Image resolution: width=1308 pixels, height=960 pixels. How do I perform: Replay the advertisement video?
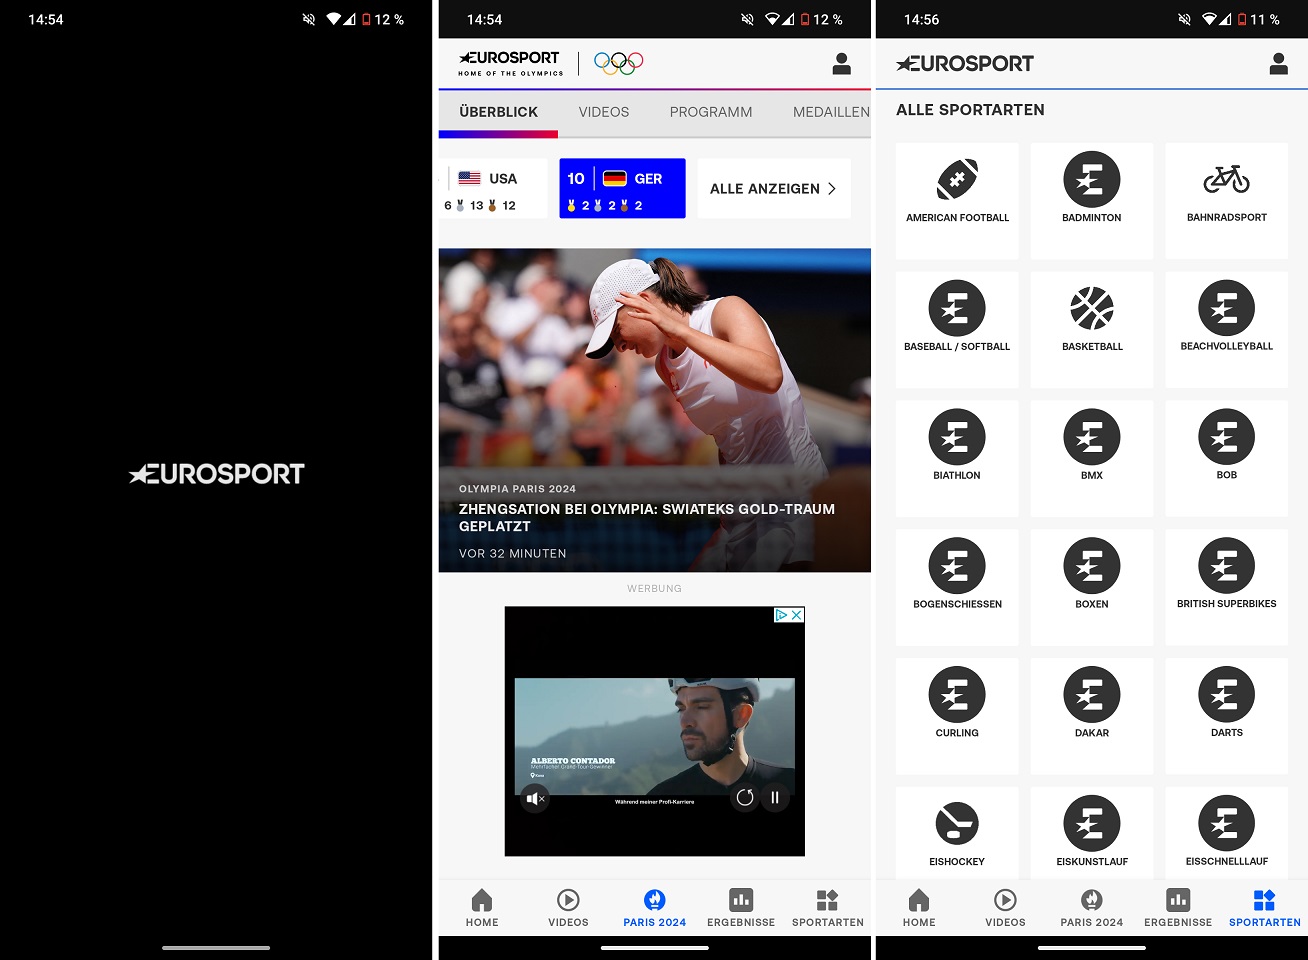click(744, 797)
